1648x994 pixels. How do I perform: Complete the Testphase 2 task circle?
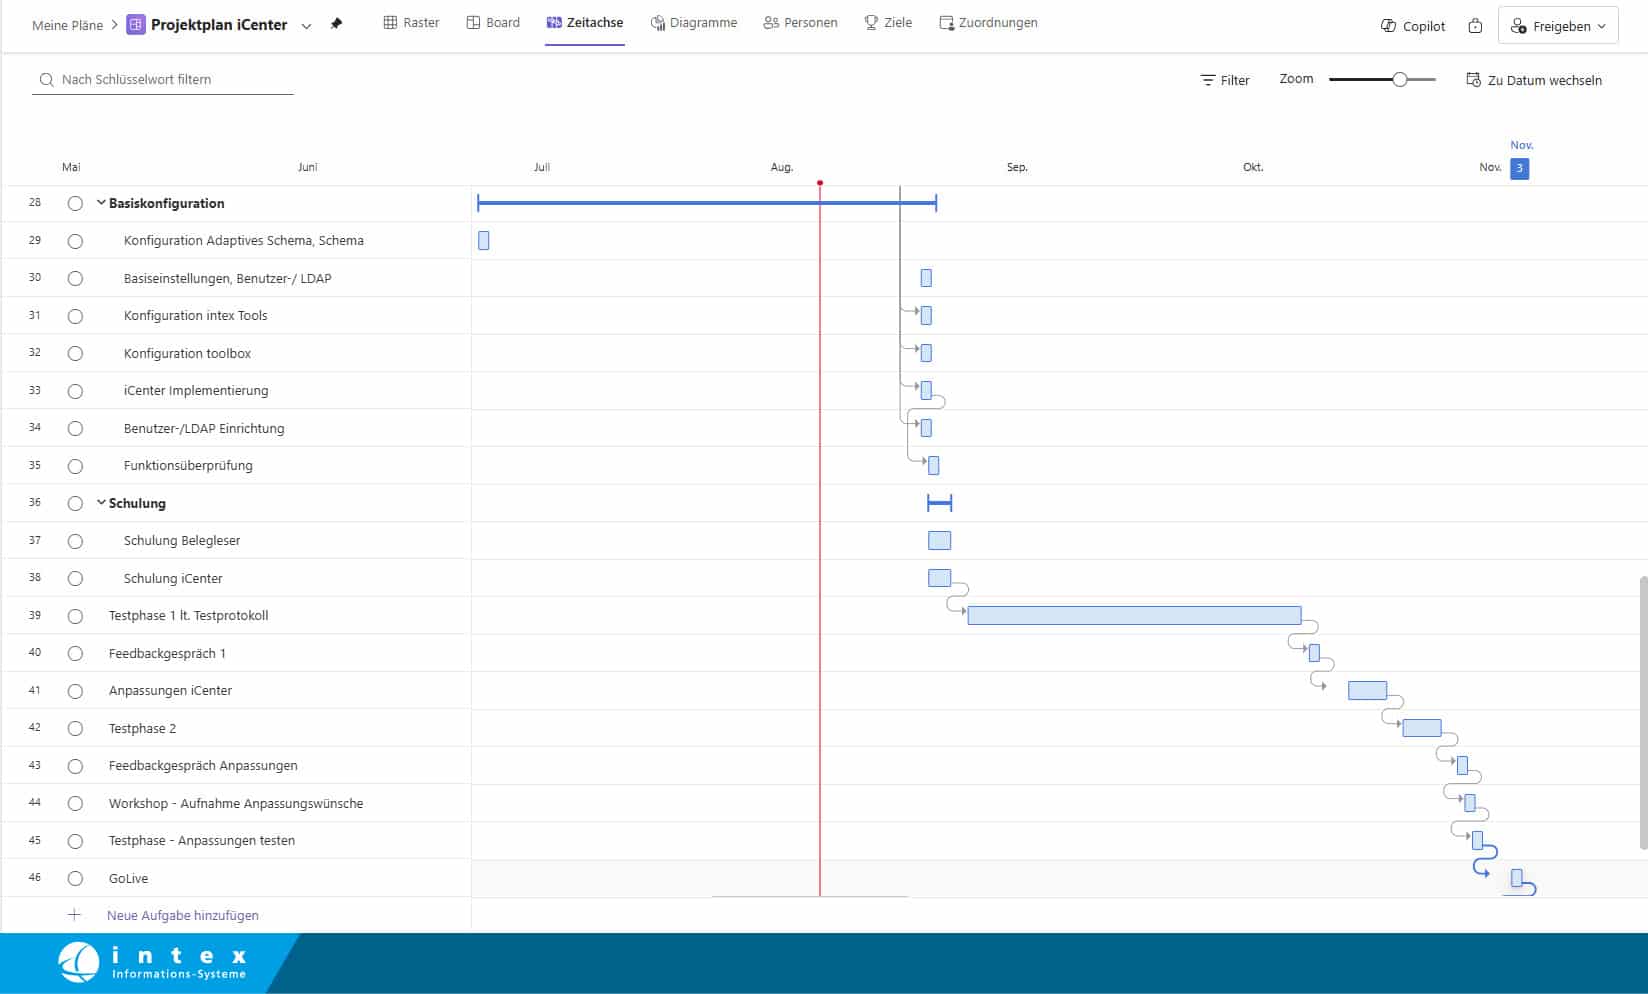pyautogui.click(x=75, y=729)
